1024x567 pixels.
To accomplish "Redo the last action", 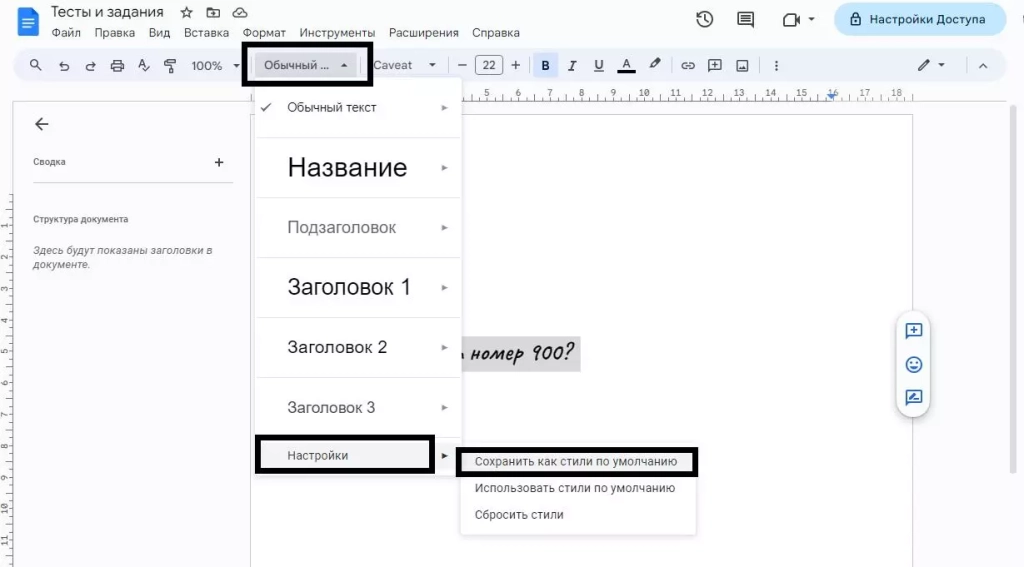I will coord(90,65).
